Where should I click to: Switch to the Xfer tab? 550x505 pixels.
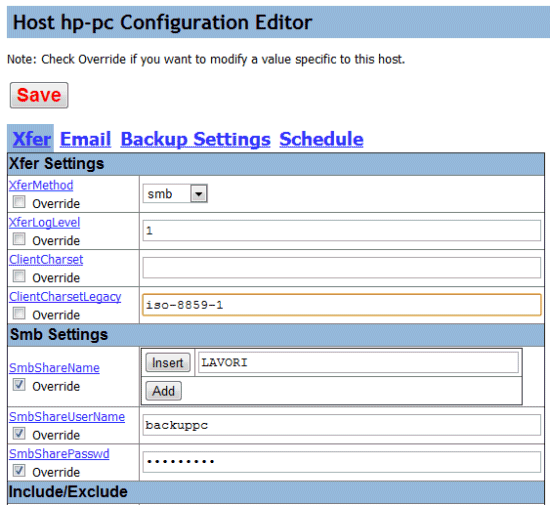(x=32, y=139)
